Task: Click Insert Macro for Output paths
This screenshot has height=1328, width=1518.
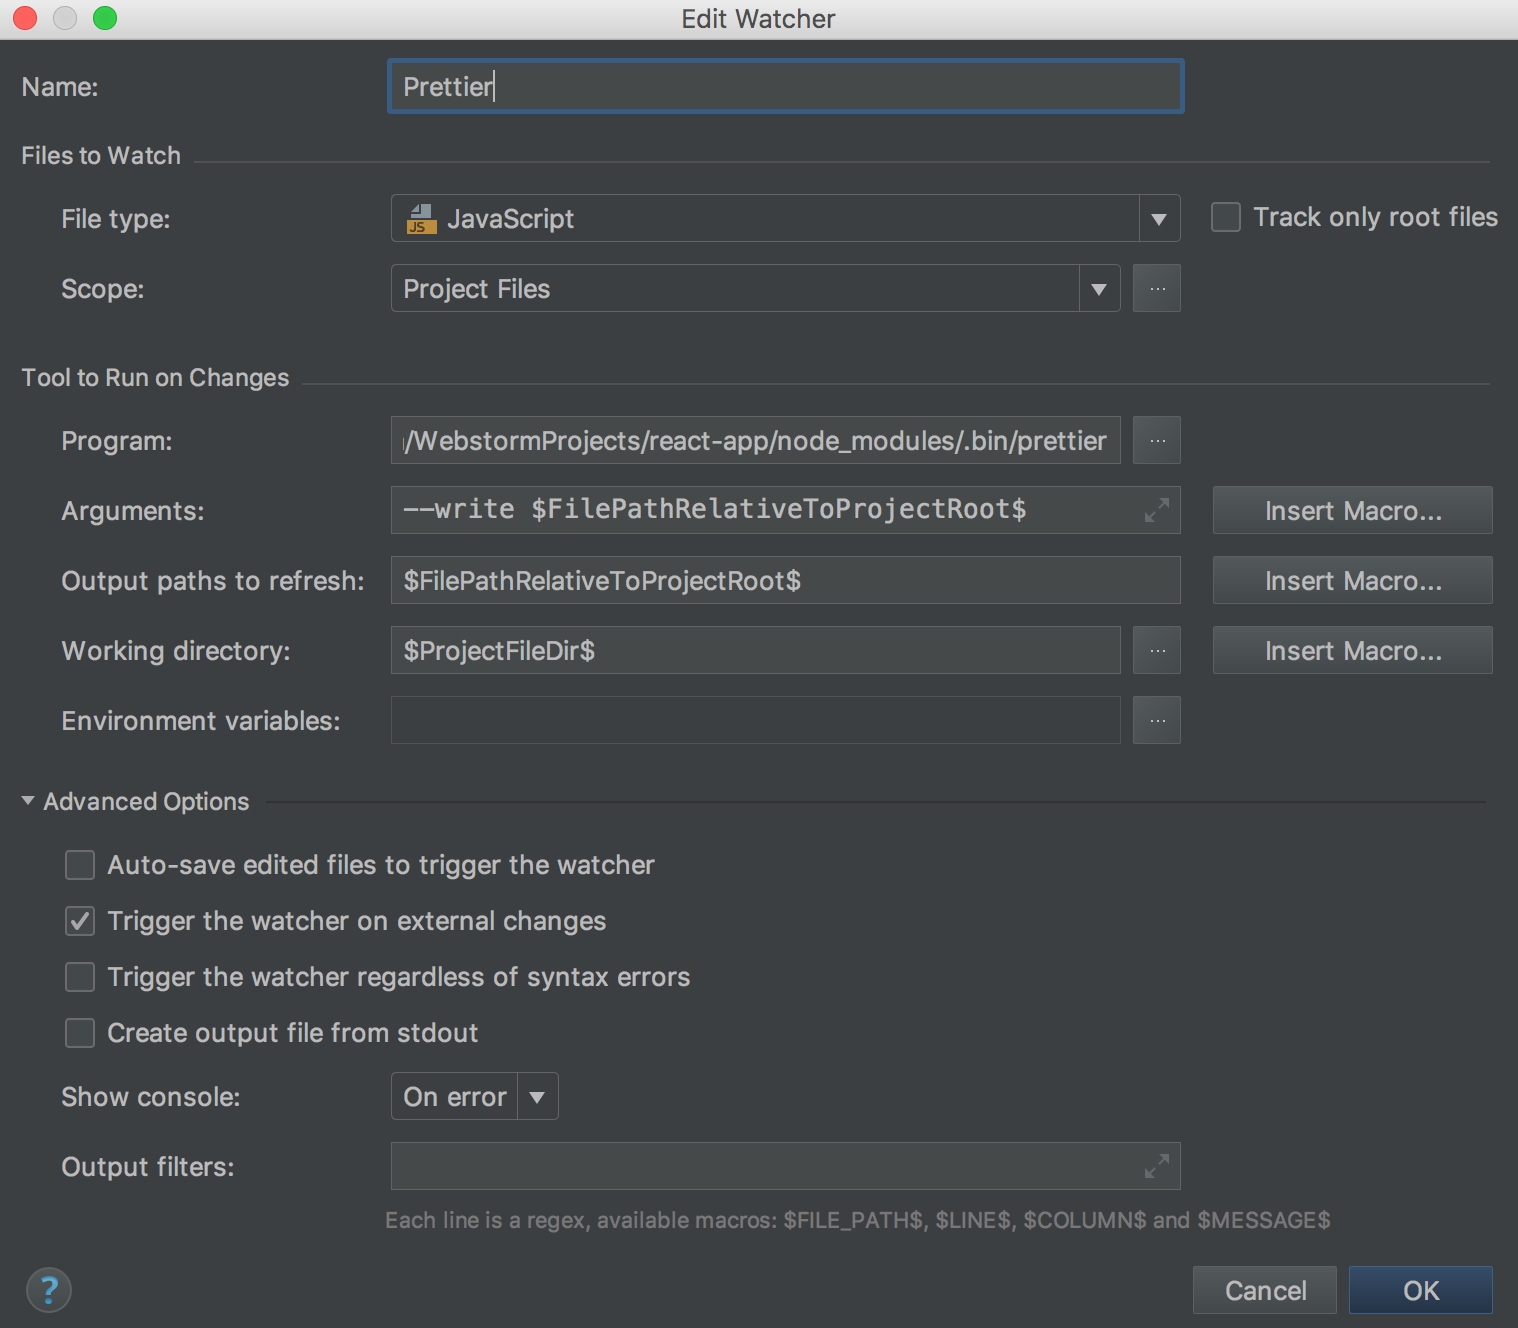Action: 1352,581
